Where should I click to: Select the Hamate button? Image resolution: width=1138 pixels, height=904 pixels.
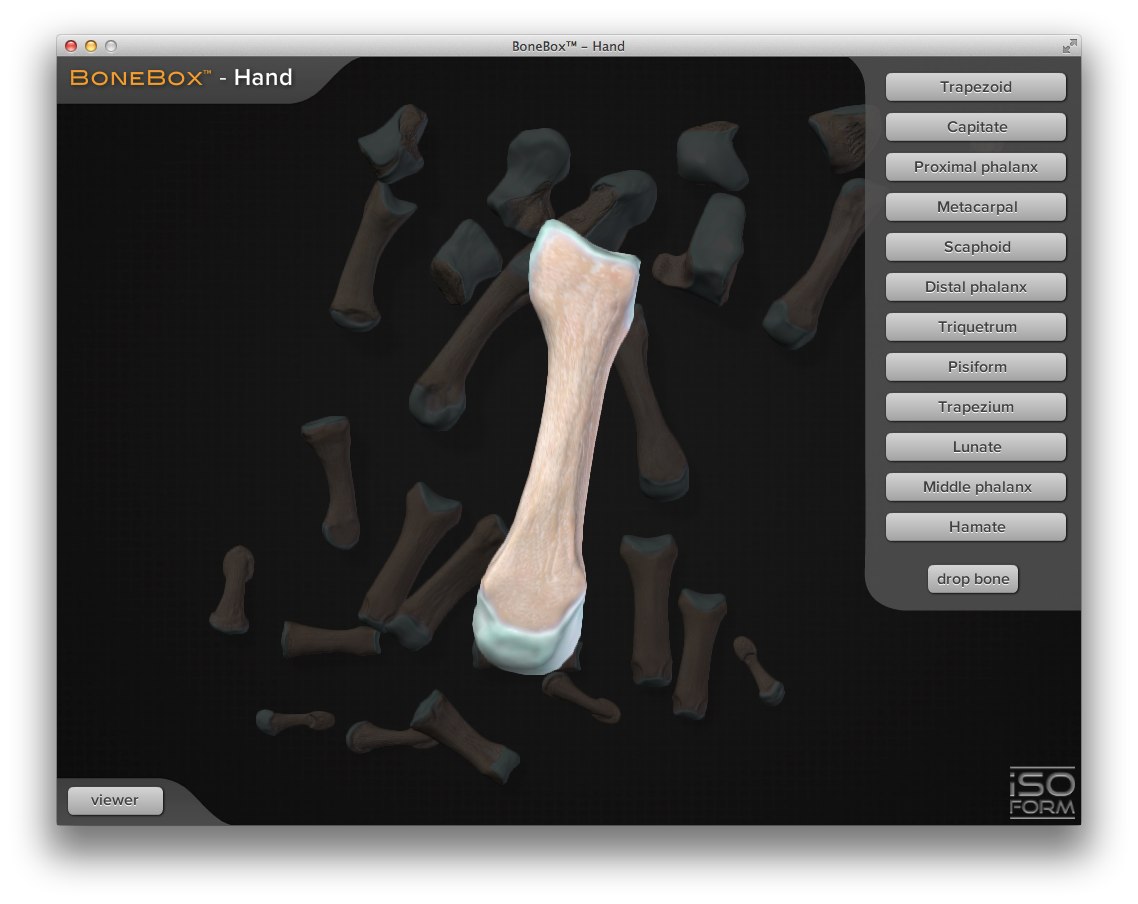(x=975, y=527)
